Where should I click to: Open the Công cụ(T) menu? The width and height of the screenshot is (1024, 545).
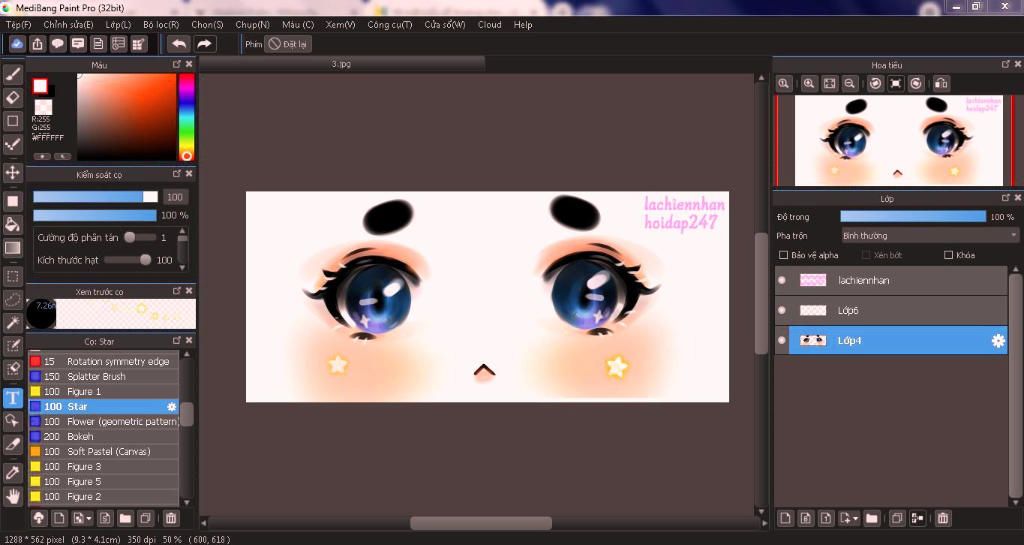389,25
